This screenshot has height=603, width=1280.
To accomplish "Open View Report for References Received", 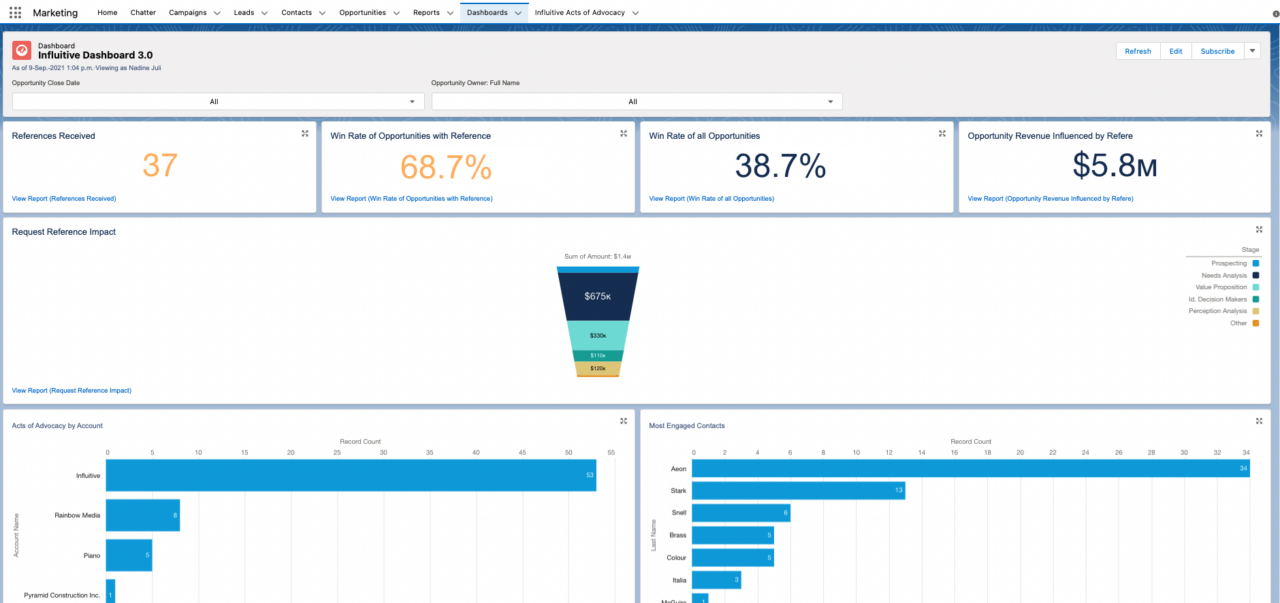I will pos(63,198).
